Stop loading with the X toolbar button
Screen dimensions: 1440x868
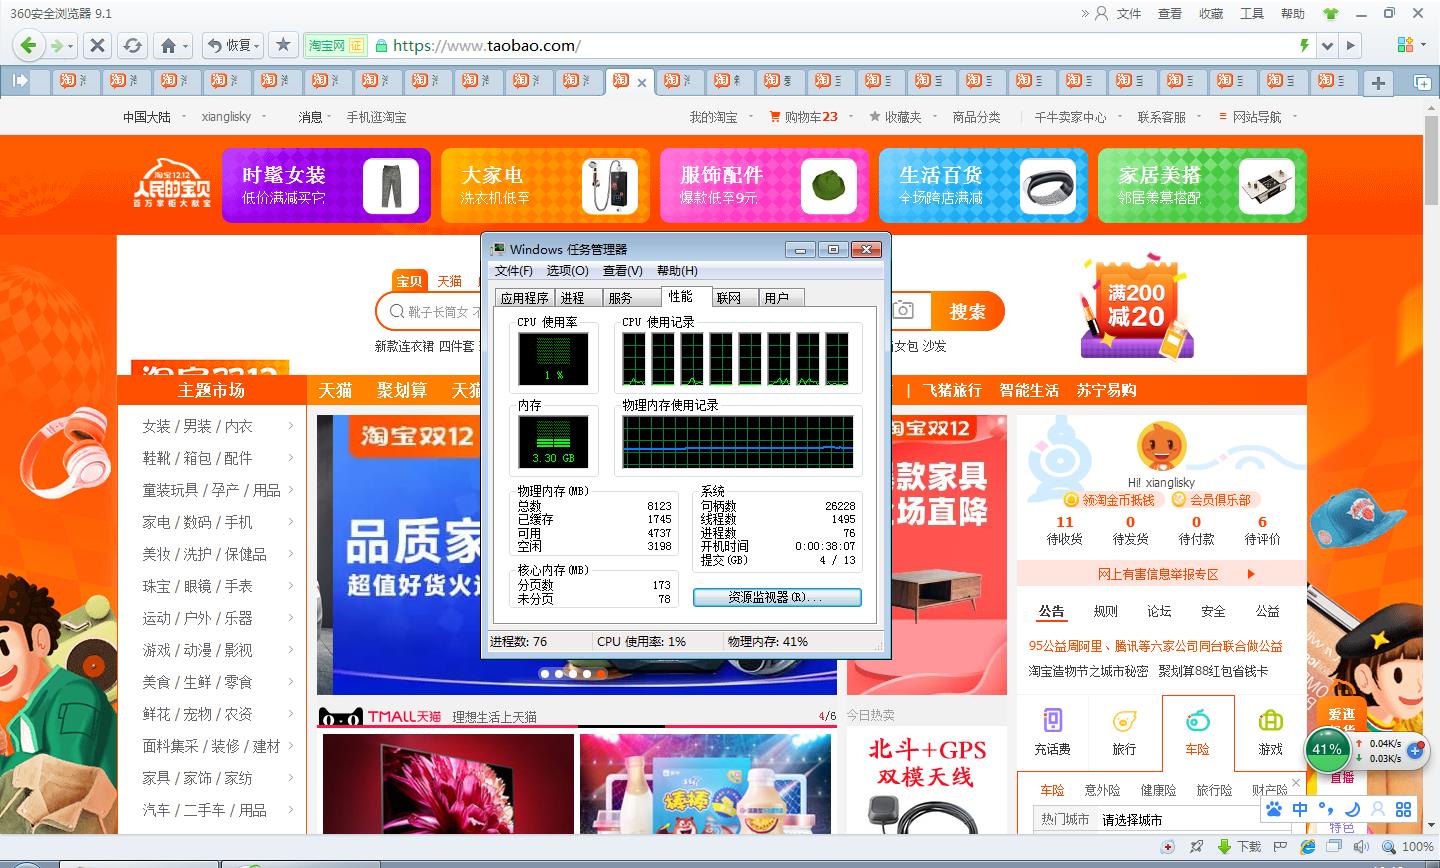tap(97, 45)
